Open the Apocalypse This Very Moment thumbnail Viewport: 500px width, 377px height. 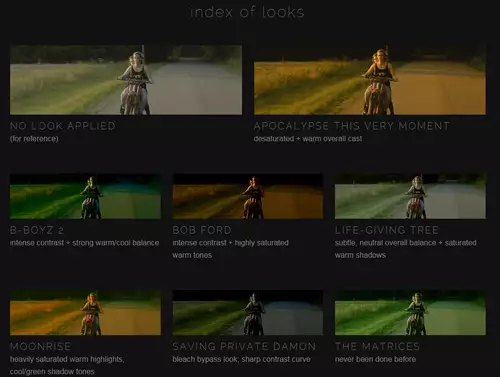pyautogui.click(x=370, y=80)
